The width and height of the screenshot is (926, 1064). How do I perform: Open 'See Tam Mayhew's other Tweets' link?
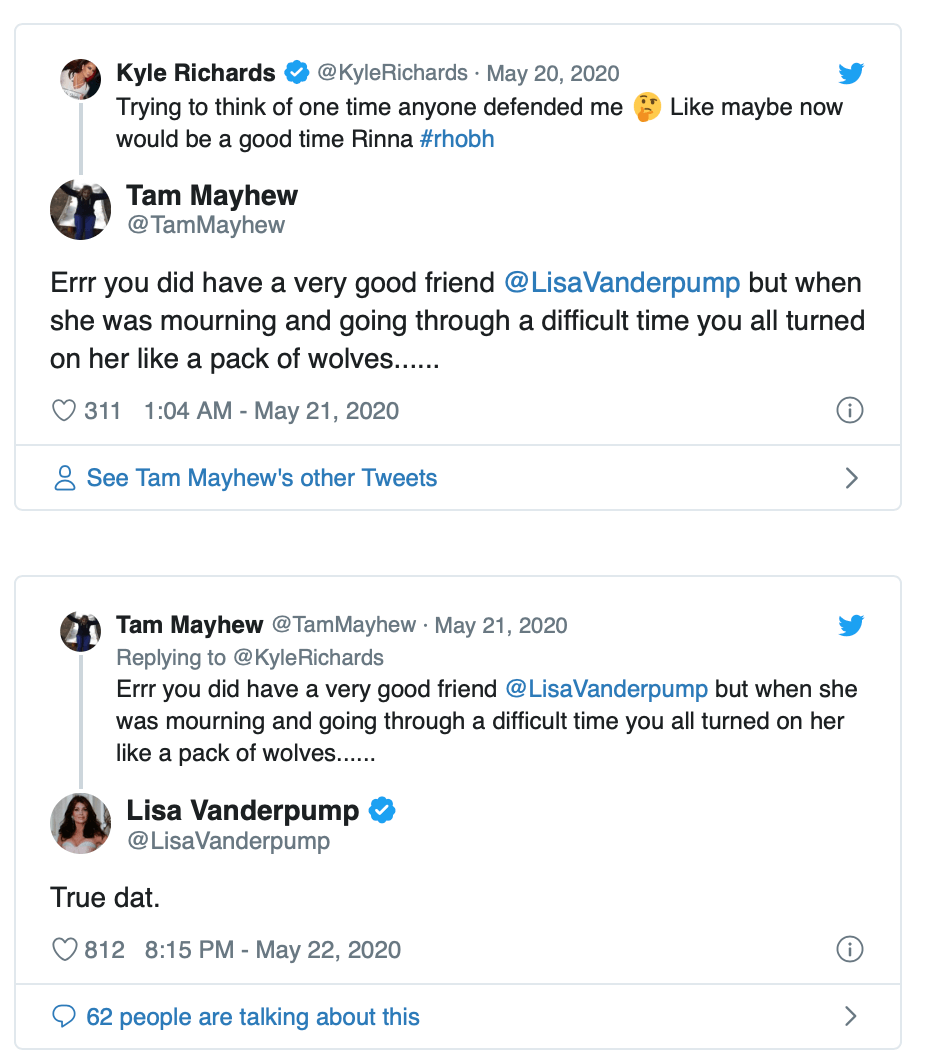[x=262, y=478]
